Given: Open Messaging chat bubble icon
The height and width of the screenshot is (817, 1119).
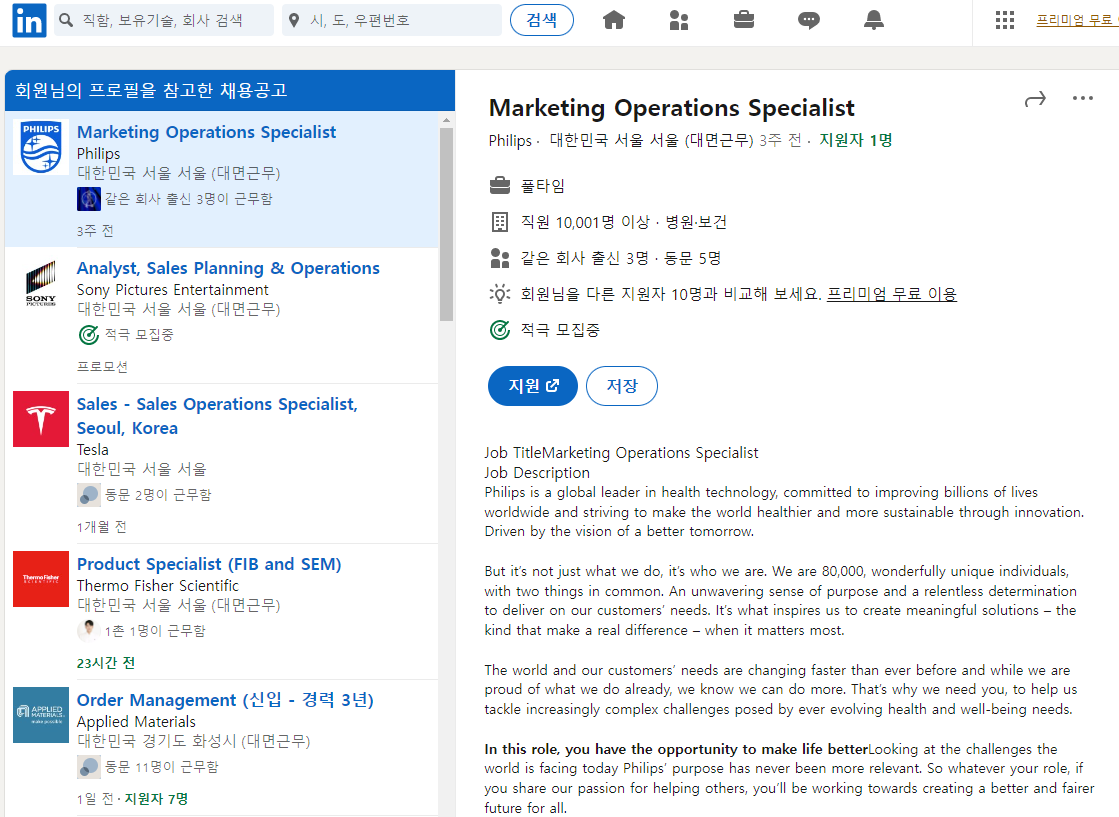Looking at the screenshot, I should coord(809,21).
